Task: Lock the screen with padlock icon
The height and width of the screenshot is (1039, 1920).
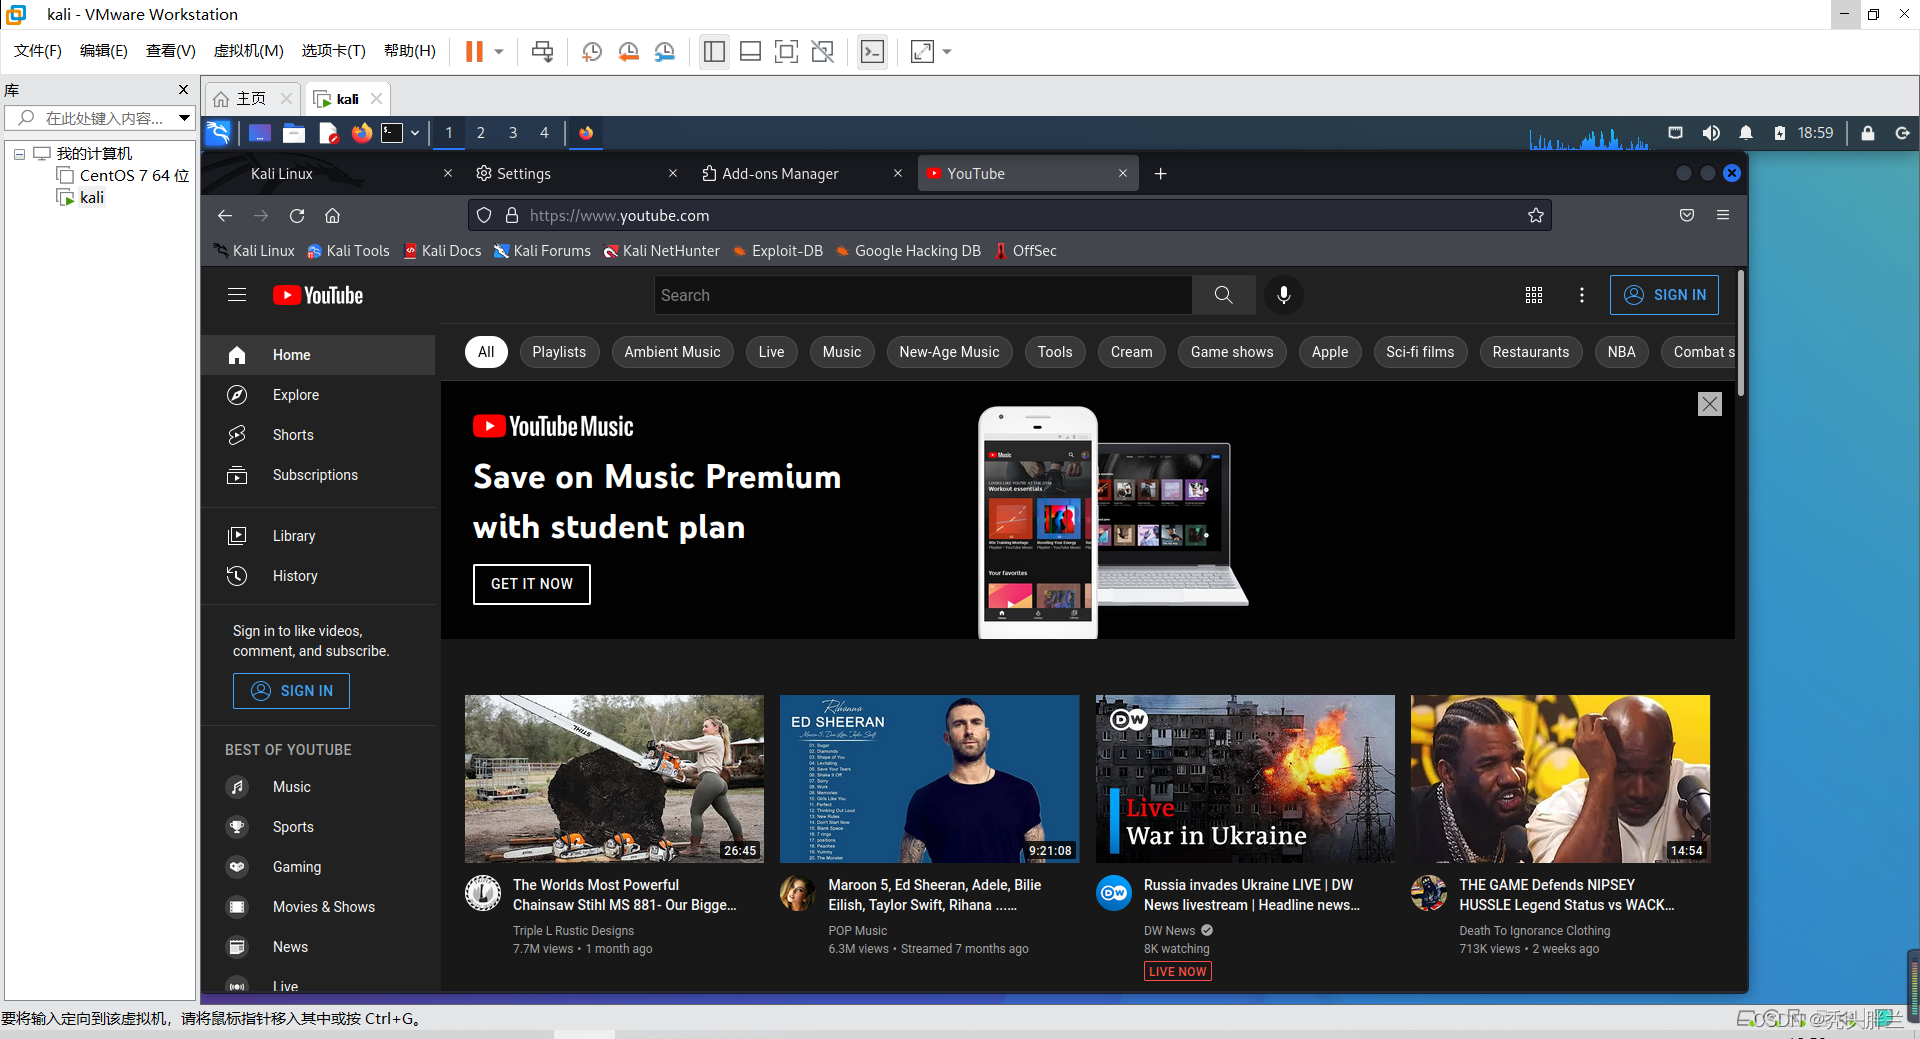Action: pos(1867,133)
